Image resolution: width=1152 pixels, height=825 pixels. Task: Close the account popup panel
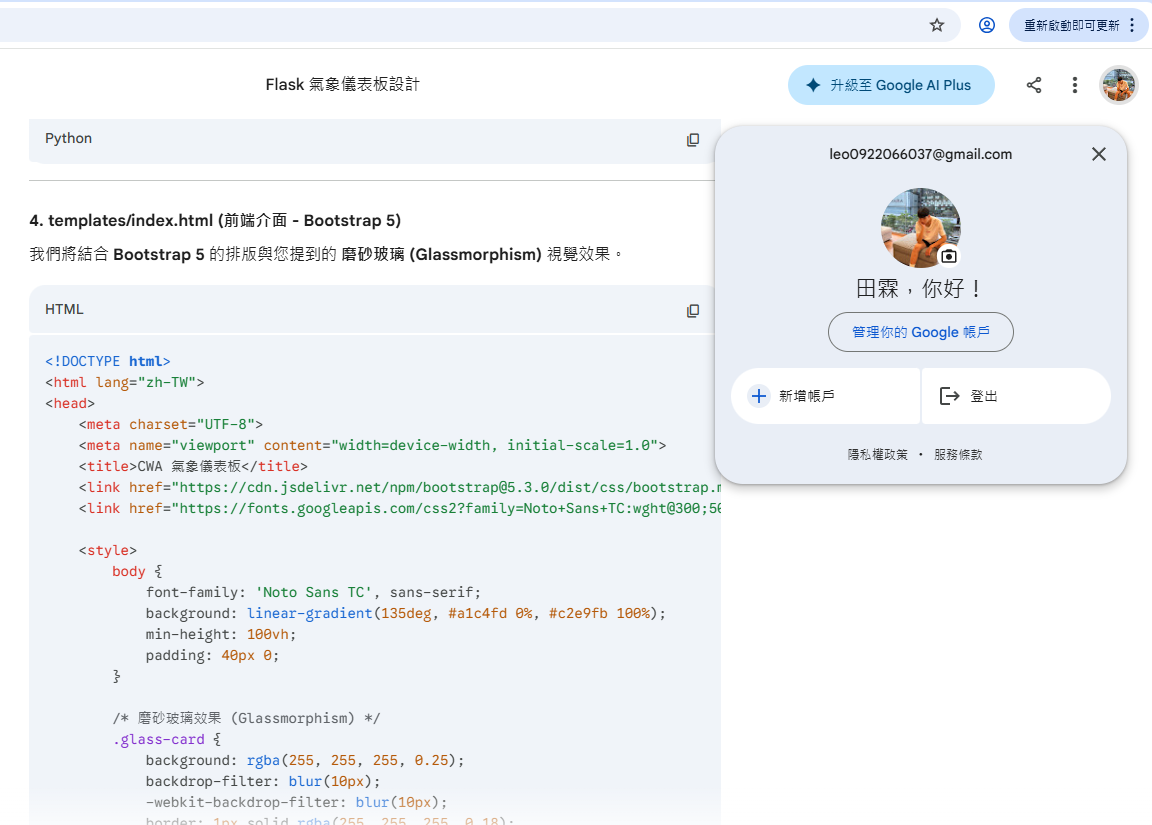click(x=1099, y=154)
